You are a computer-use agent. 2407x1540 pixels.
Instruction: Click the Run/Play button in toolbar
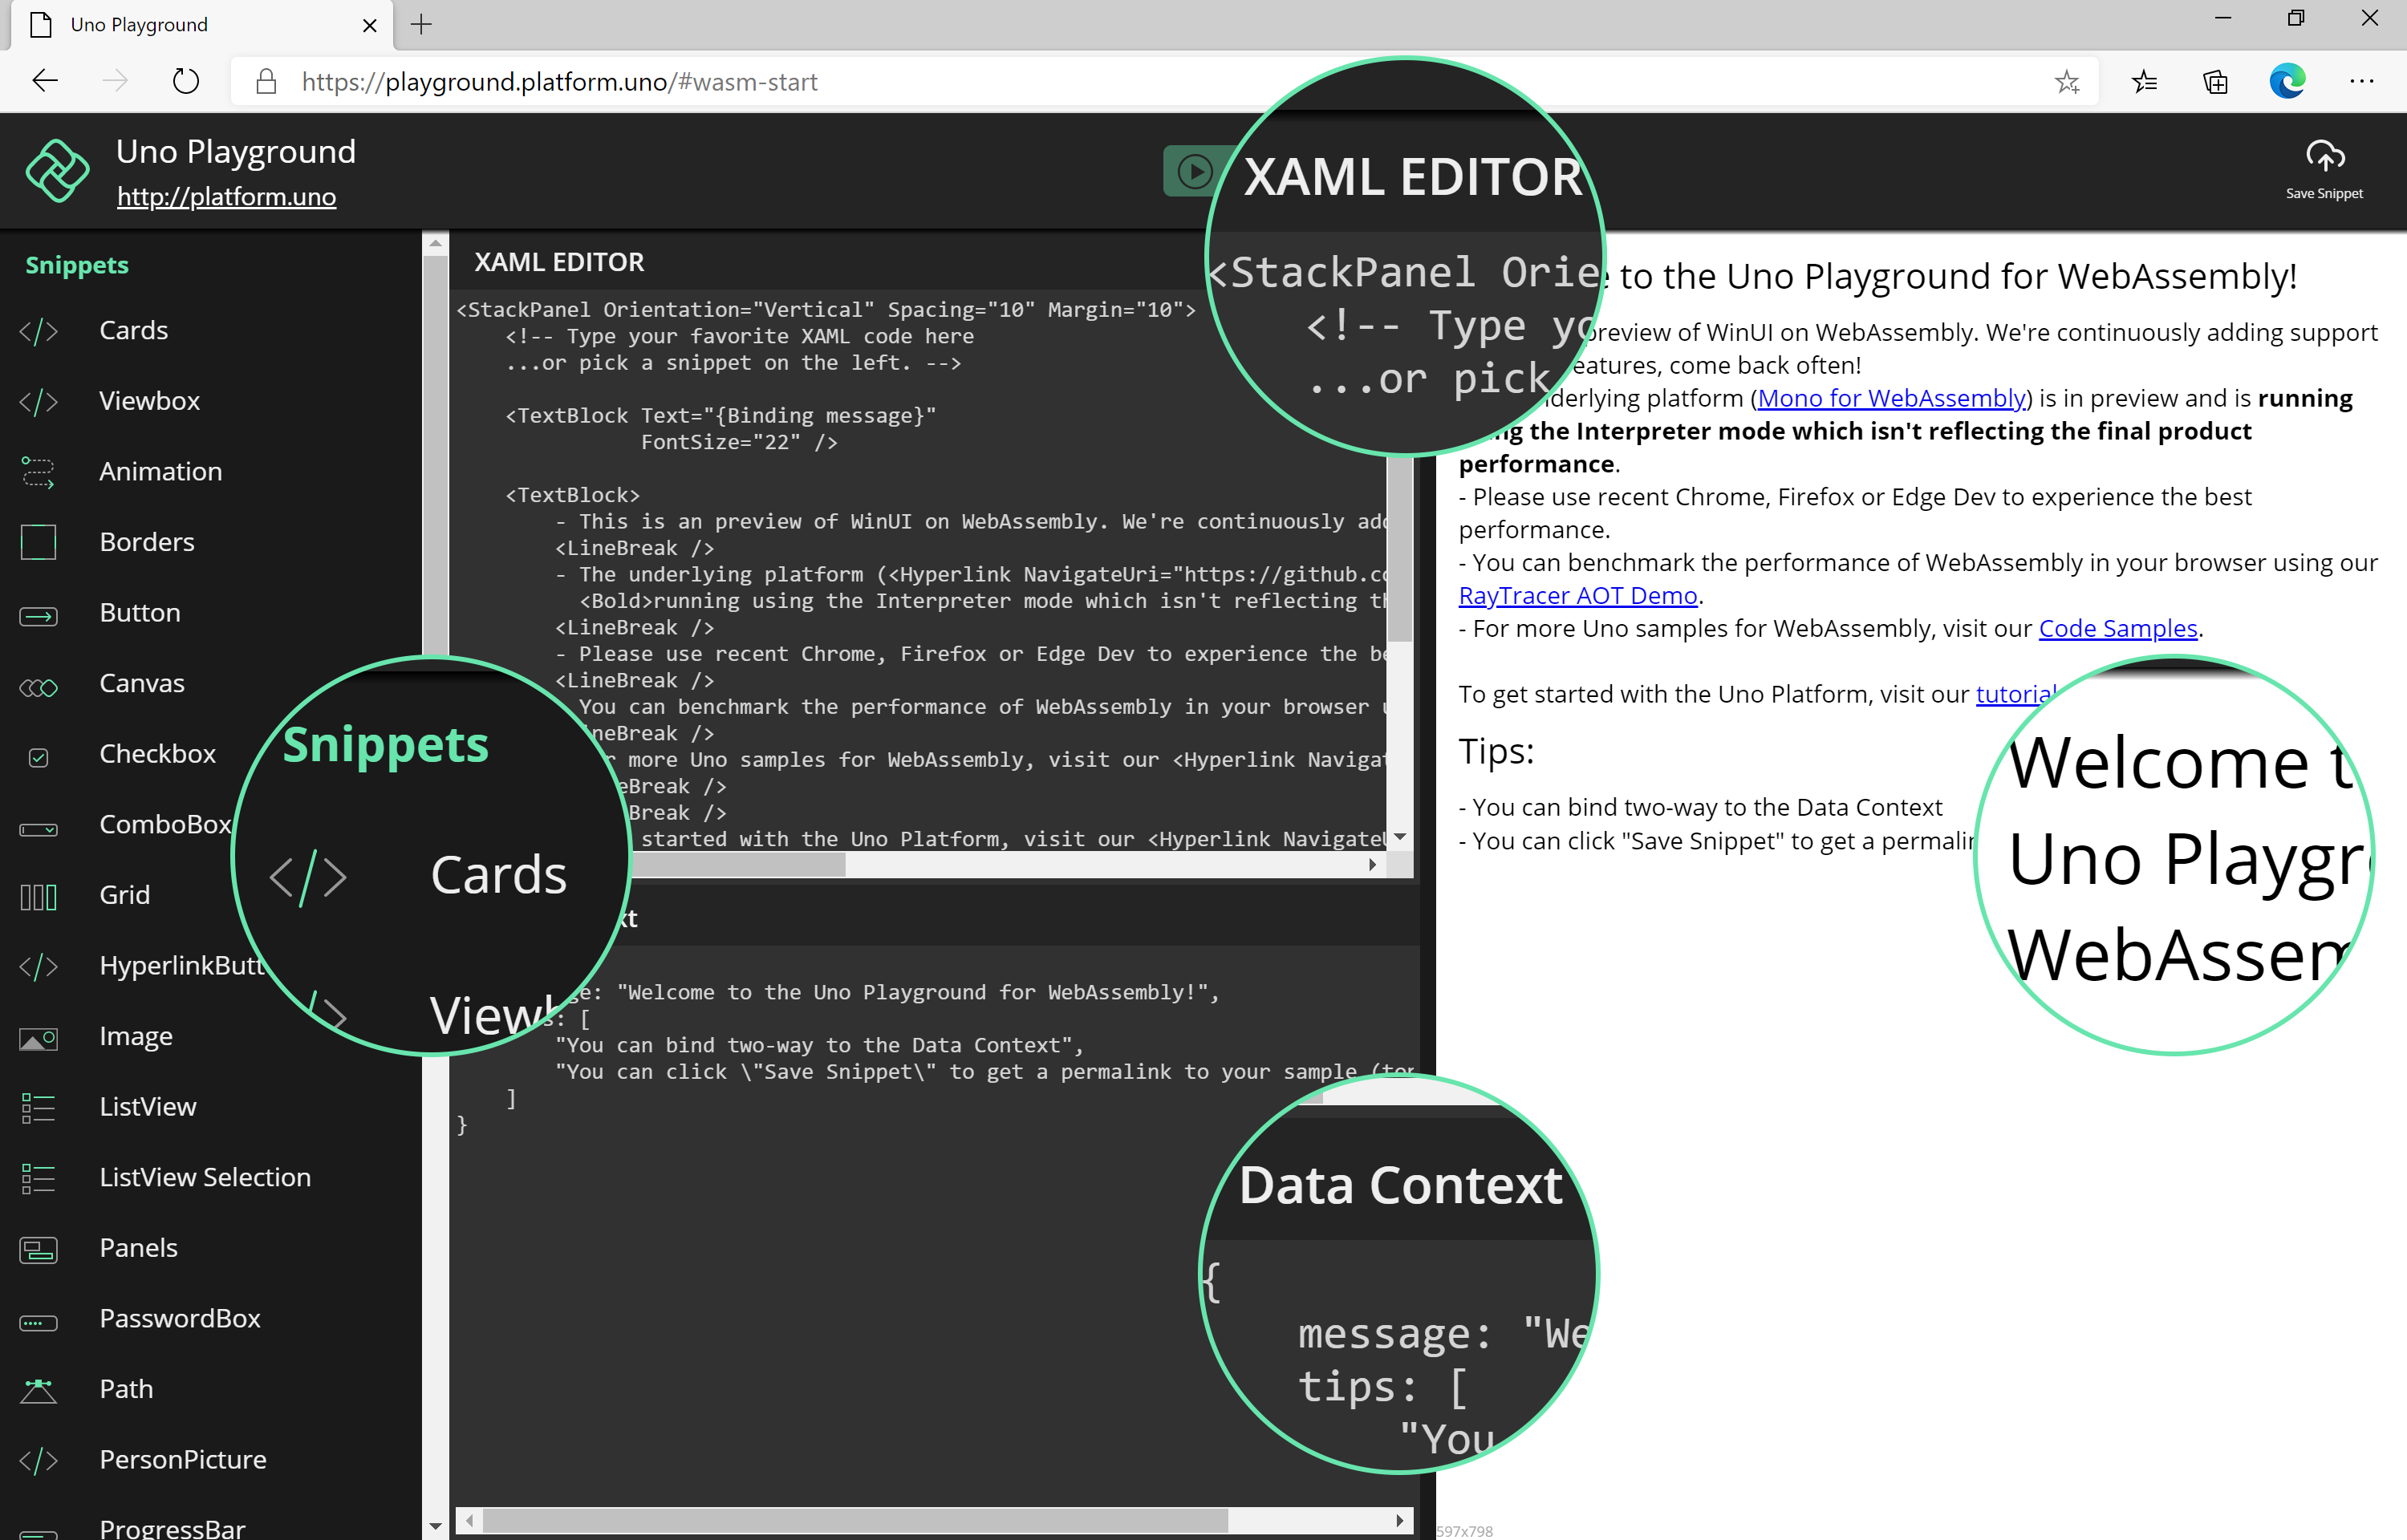[x=1193, y=172]
